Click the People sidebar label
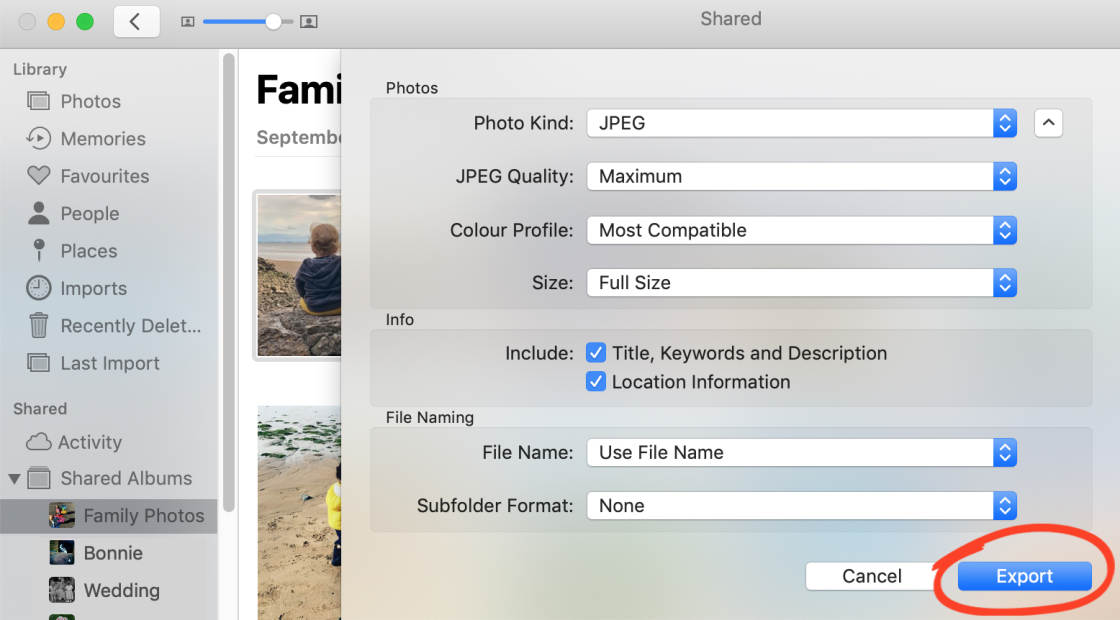The width and height of the screenshot is (1120, 620). [90, 214]
